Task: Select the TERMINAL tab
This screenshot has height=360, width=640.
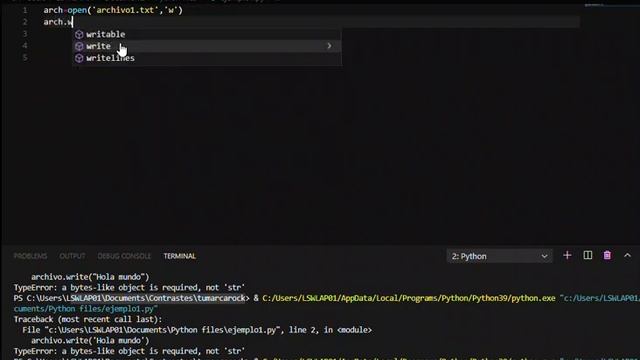Action: [180, 256]
